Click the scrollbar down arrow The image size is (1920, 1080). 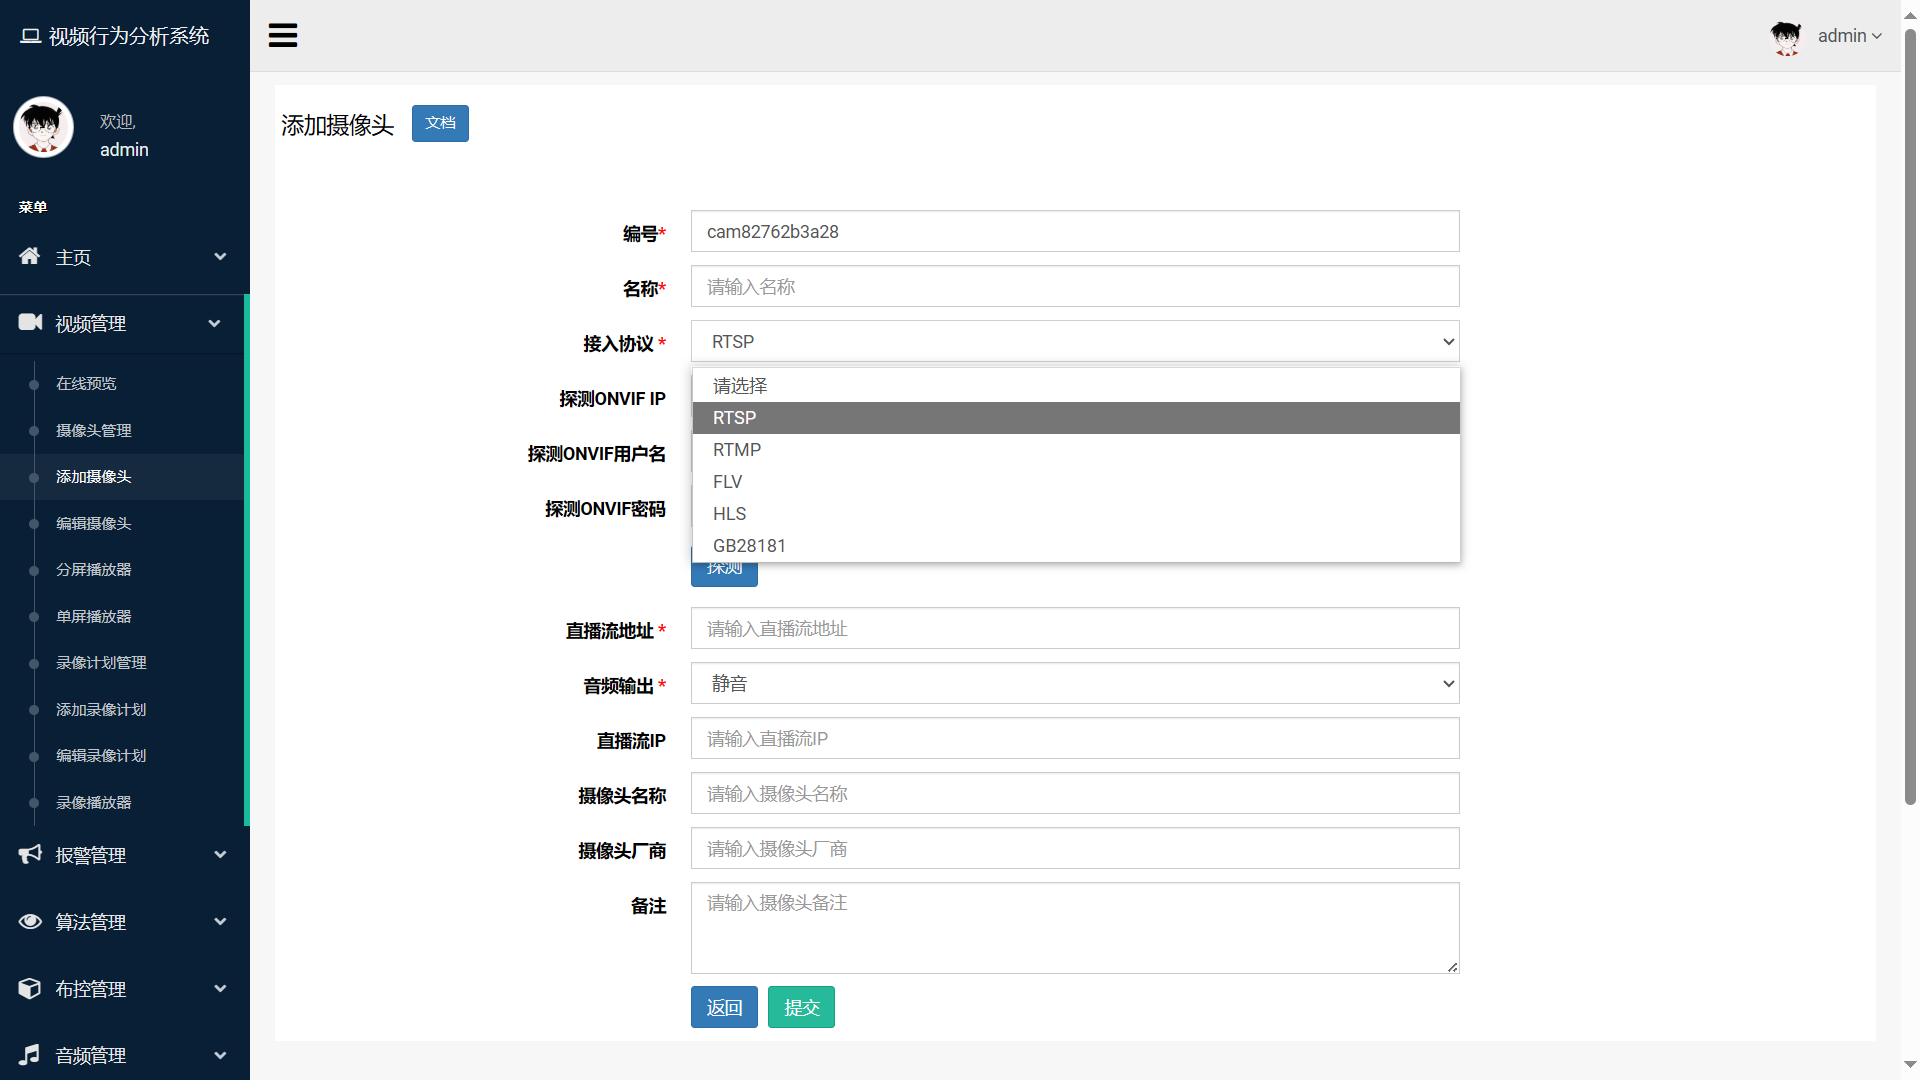pyautogui.click(x=1910, y=1066)
